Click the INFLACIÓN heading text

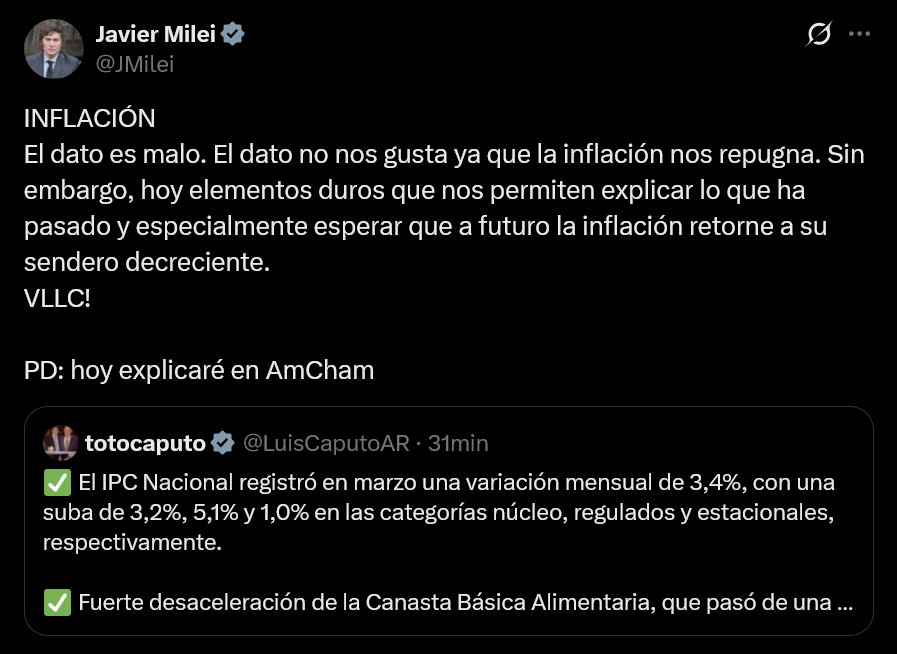89,118
